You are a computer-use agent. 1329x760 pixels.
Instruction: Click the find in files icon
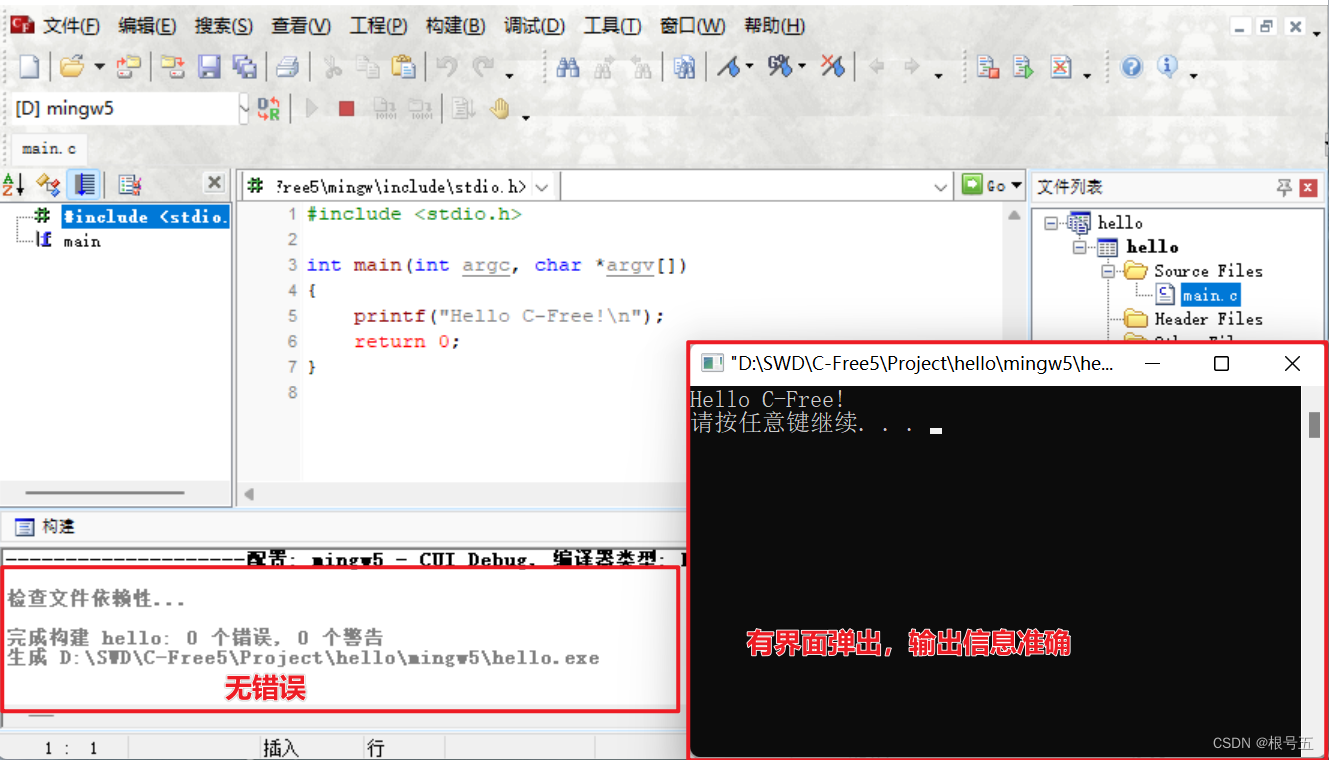tap(684, 67)
